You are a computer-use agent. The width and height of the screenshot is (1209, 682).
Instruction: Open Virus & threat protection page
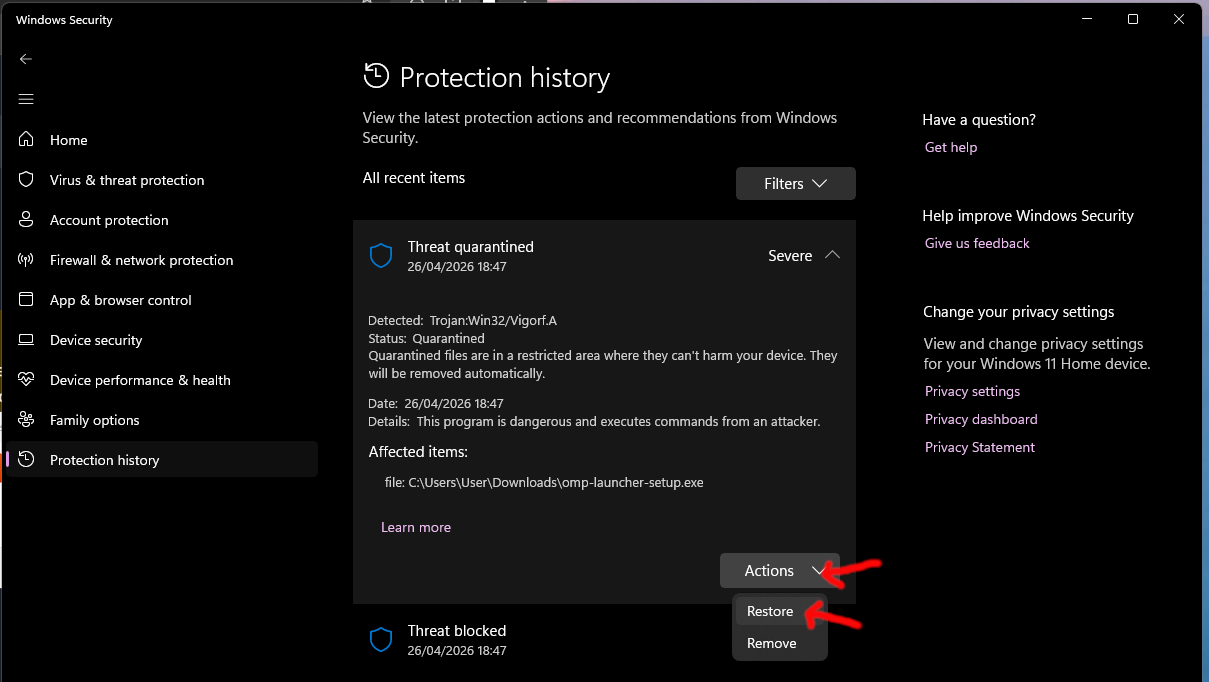[x=162, y=180]
